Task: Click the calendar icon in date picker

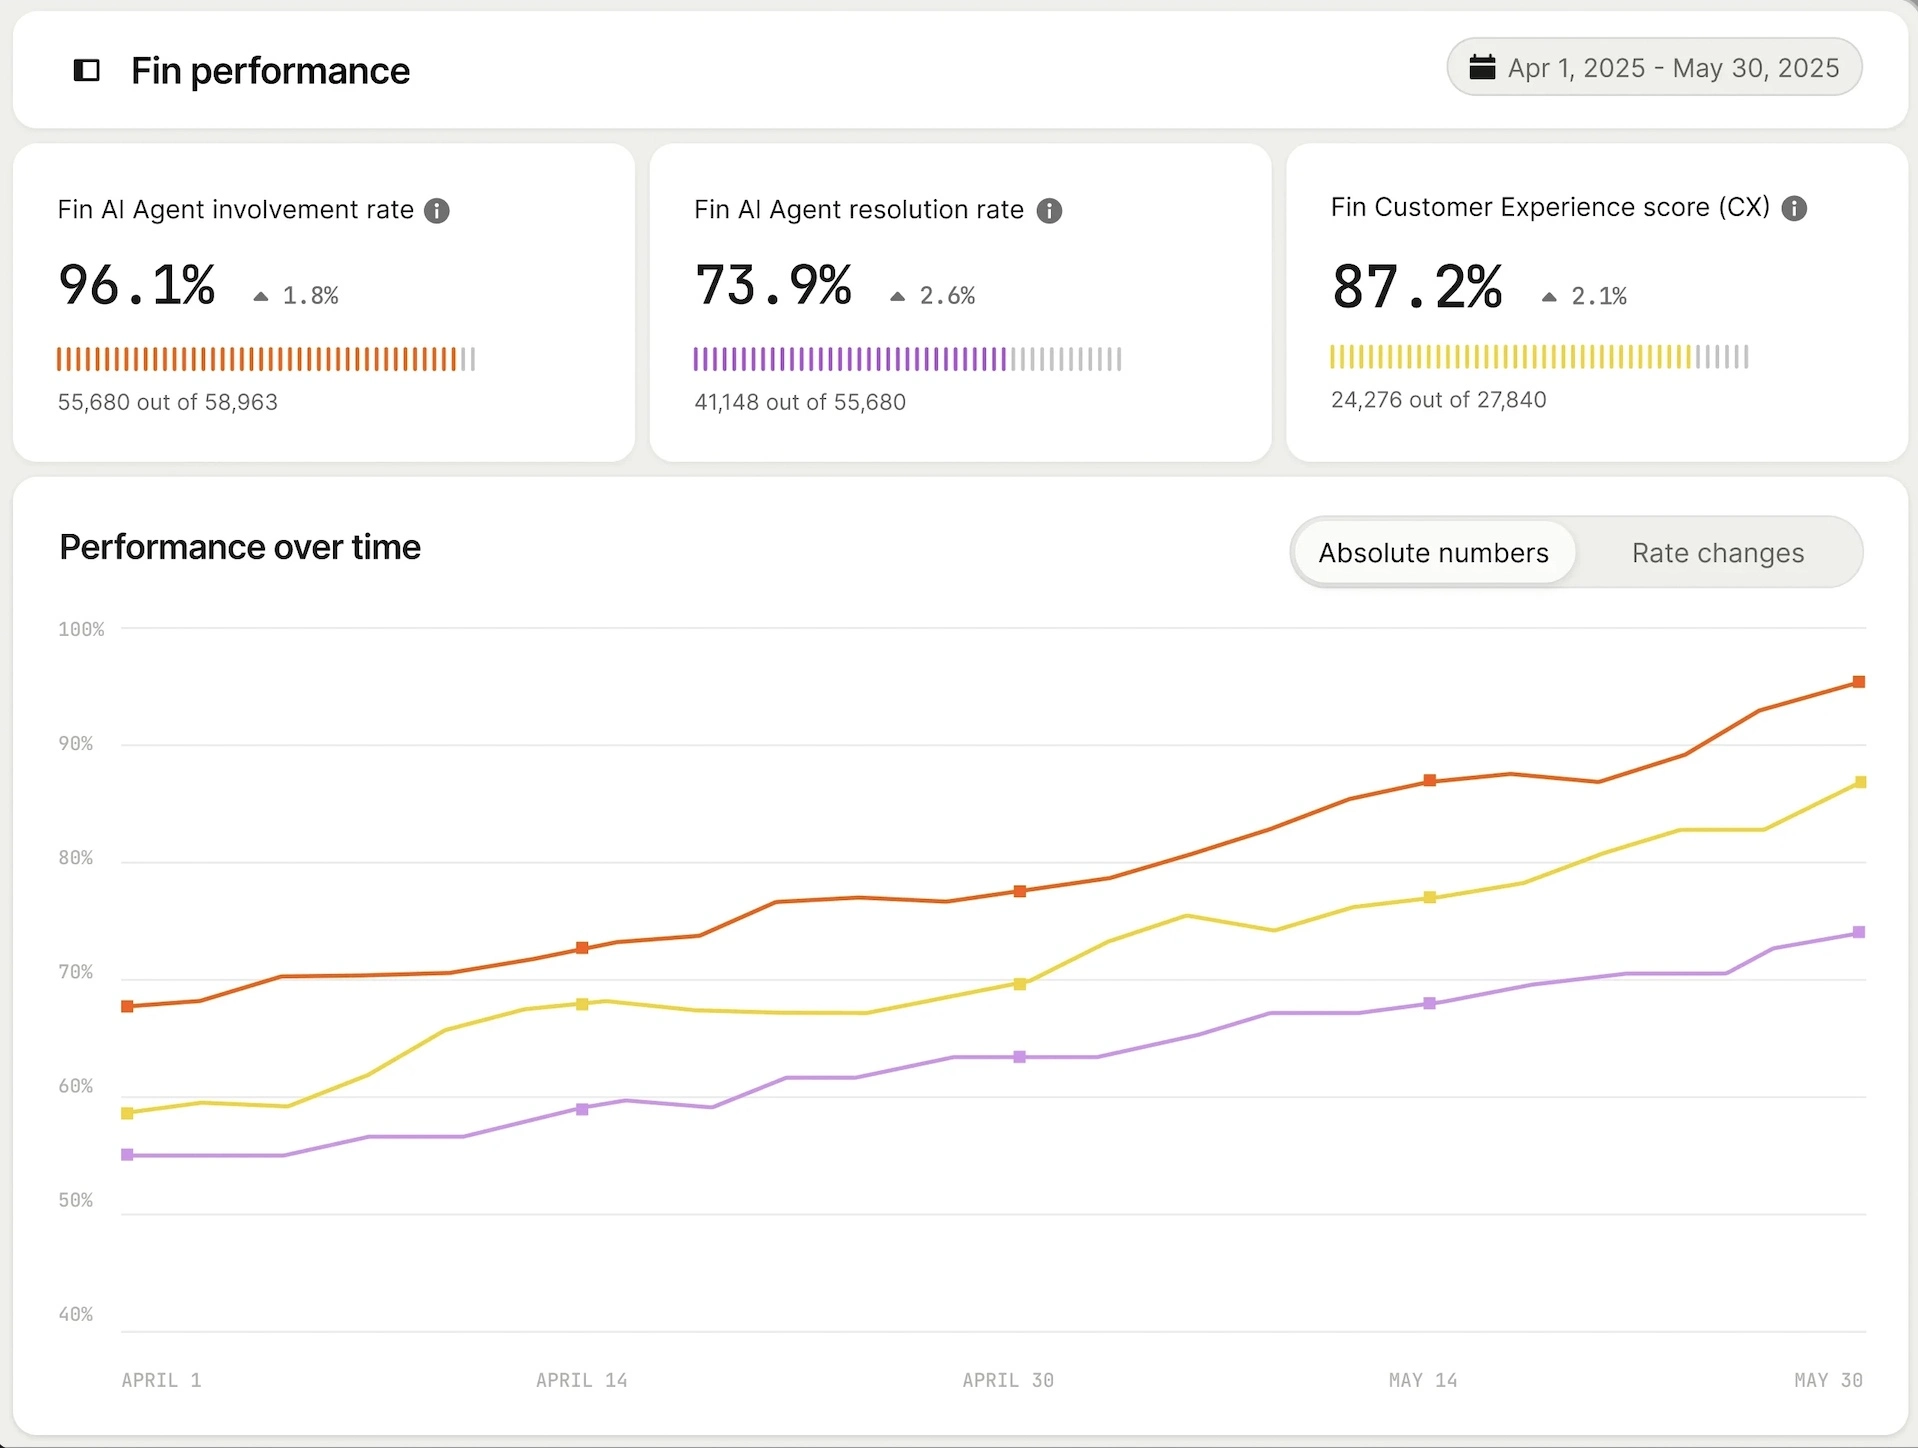Action: [1481, 67]
